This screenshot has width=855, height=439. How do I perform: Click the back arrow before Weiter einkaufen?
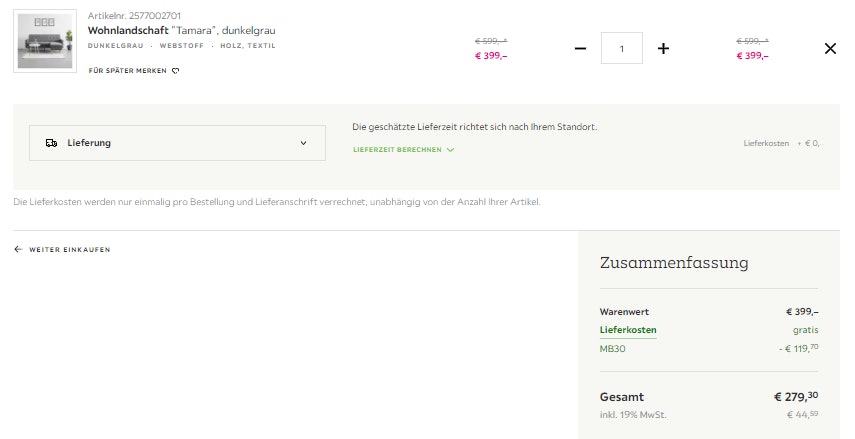(x=18, y=249)
